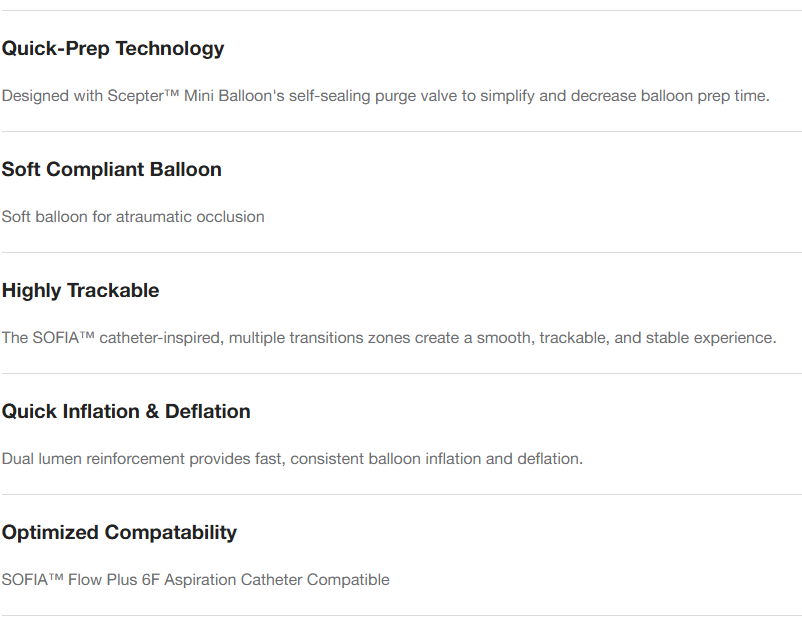The height and width of the screenshot is (632, 802).
Task: Click the Highly Trackable heading
Action: click(81, 291)
